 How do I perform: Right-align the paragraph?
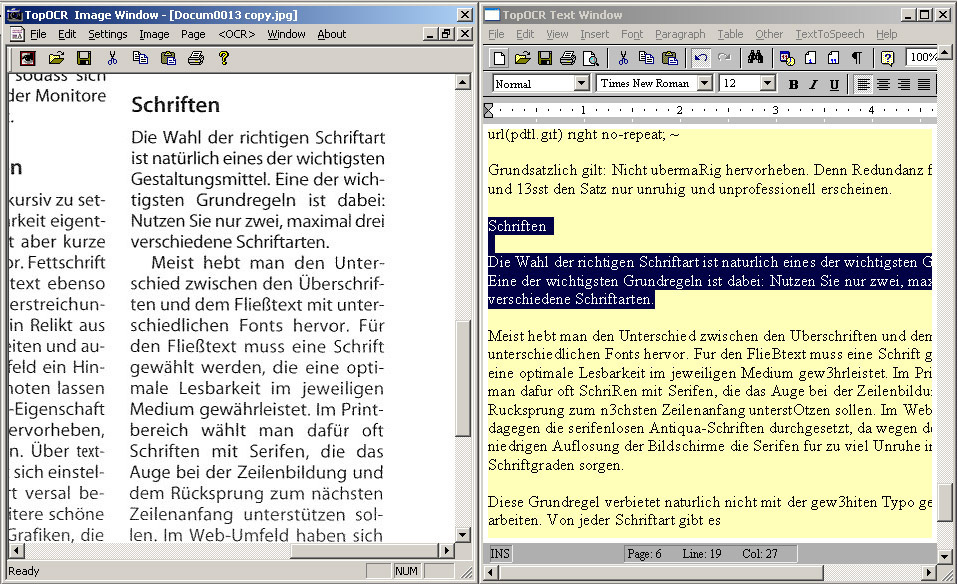click(904, 84)
